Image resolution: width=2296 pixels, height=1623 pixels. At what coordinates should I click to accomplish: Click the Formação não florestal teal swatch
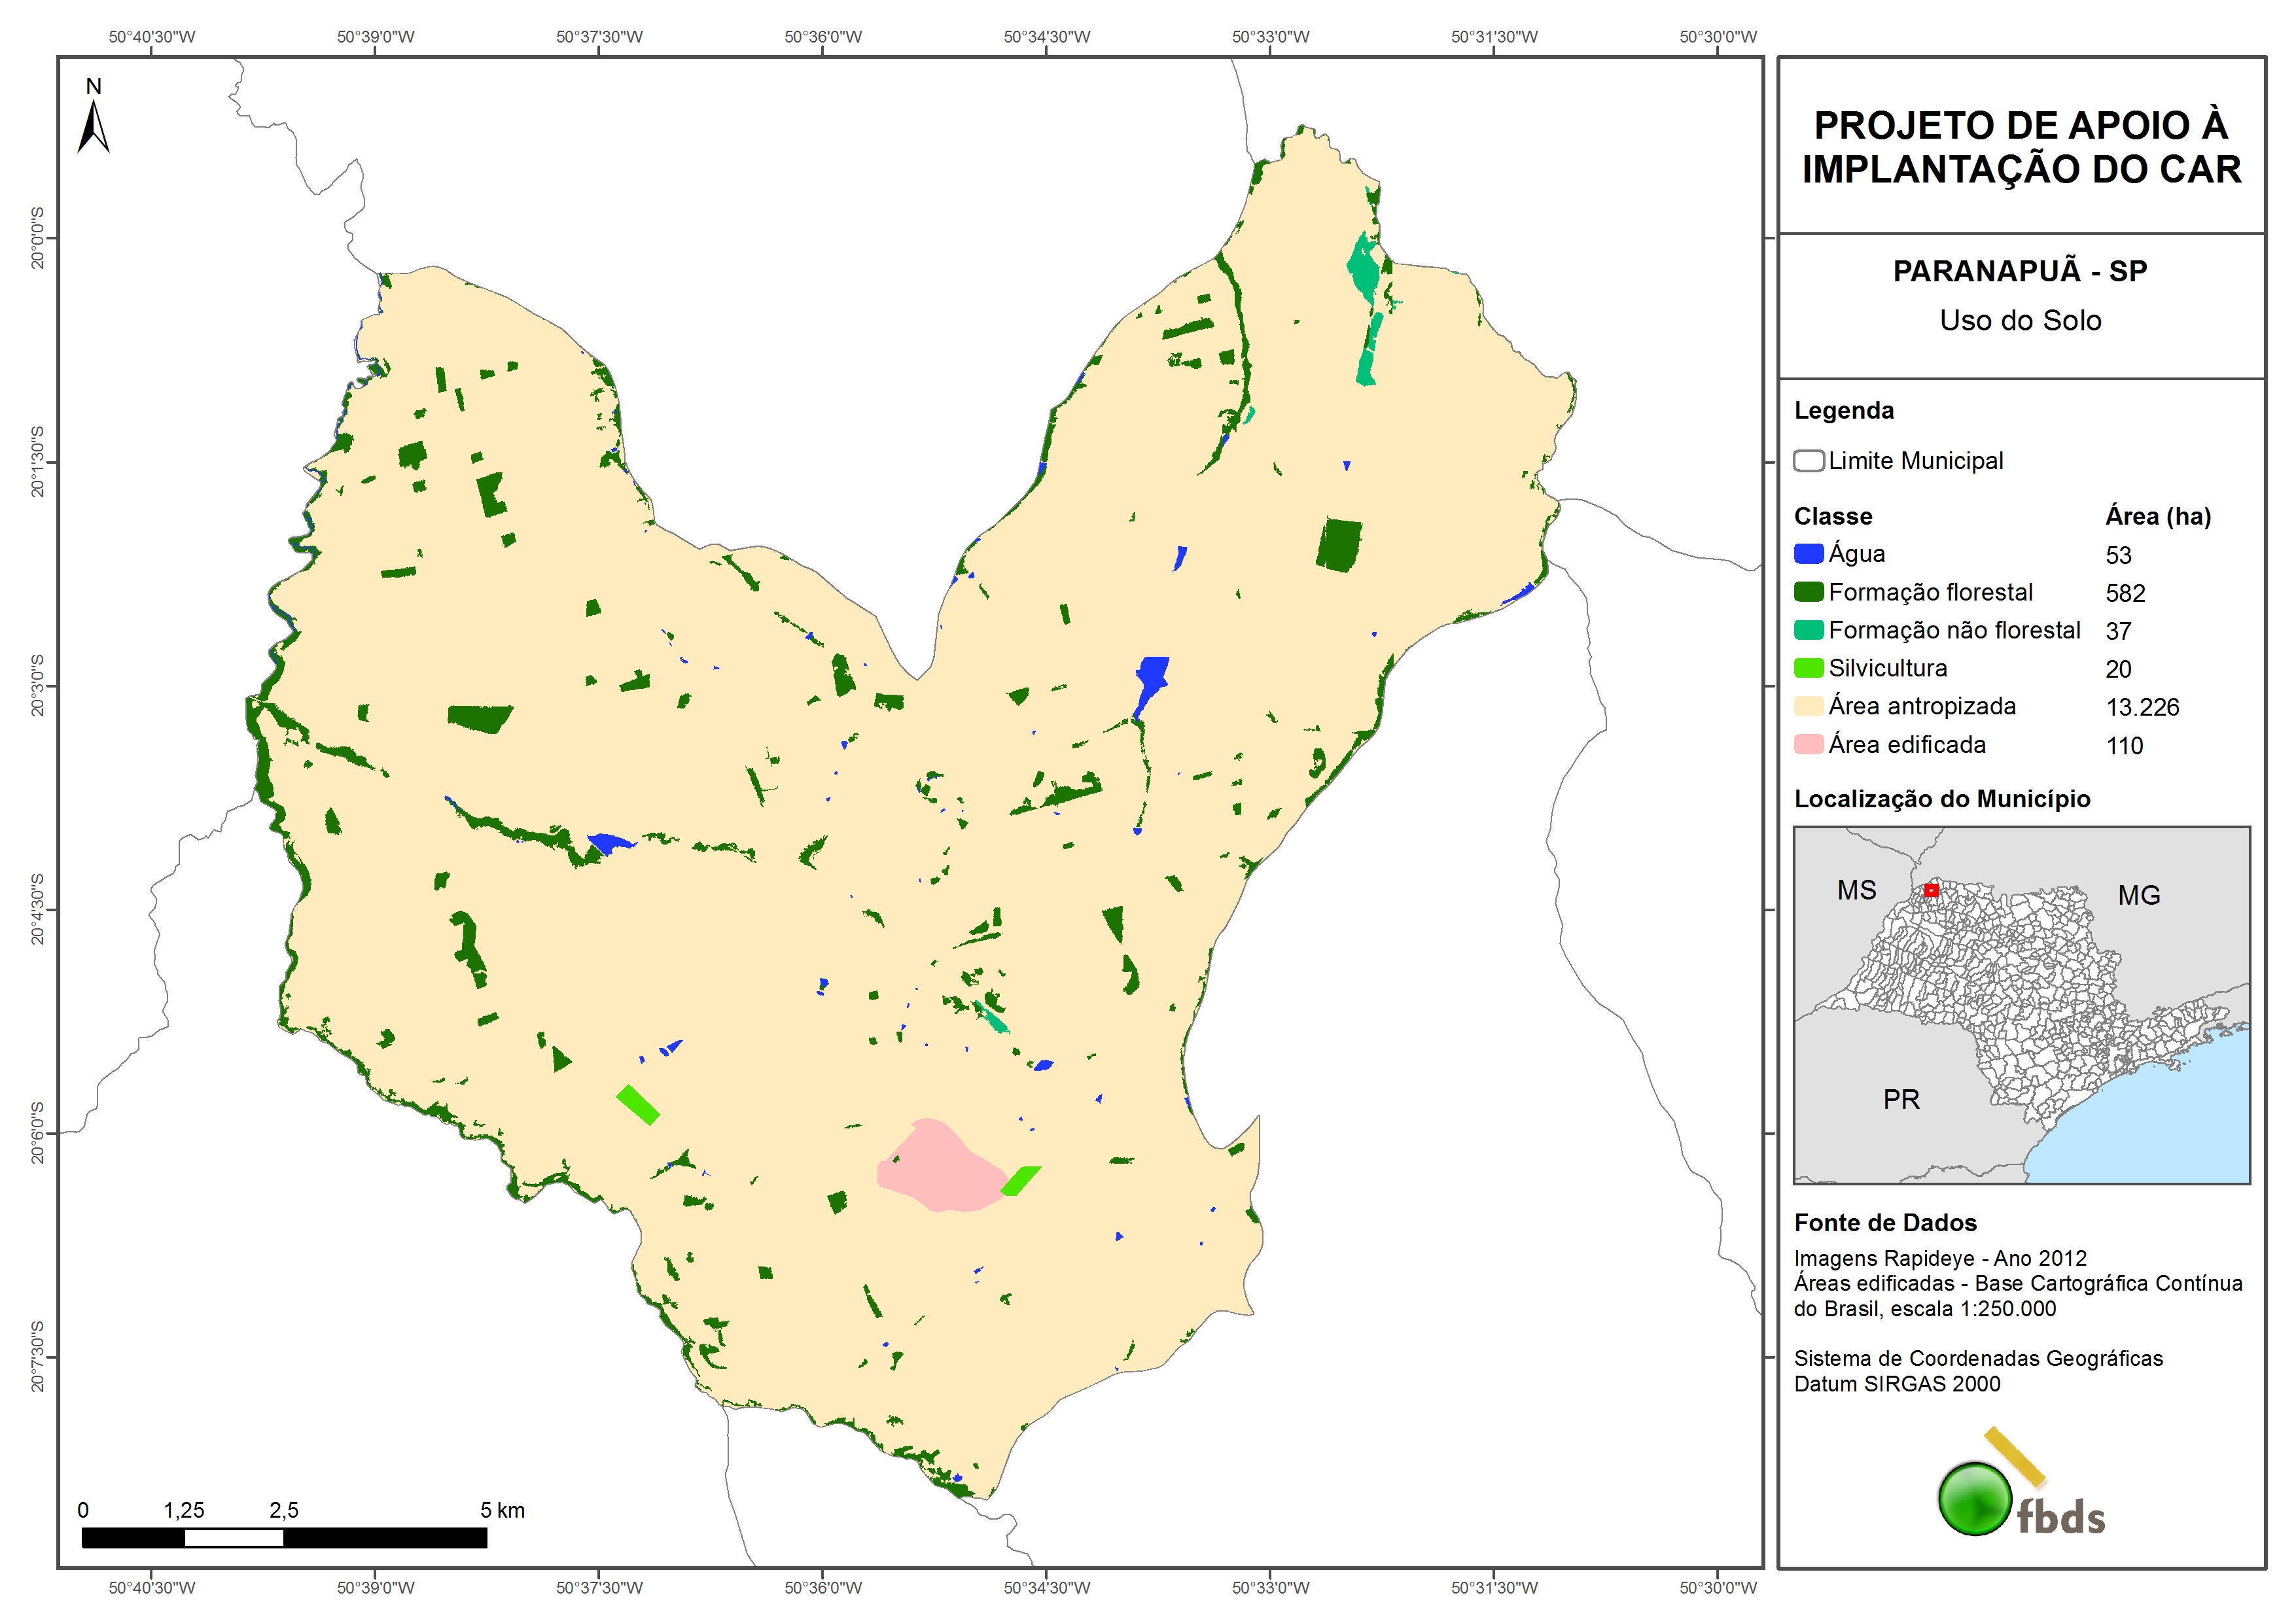1808,630
